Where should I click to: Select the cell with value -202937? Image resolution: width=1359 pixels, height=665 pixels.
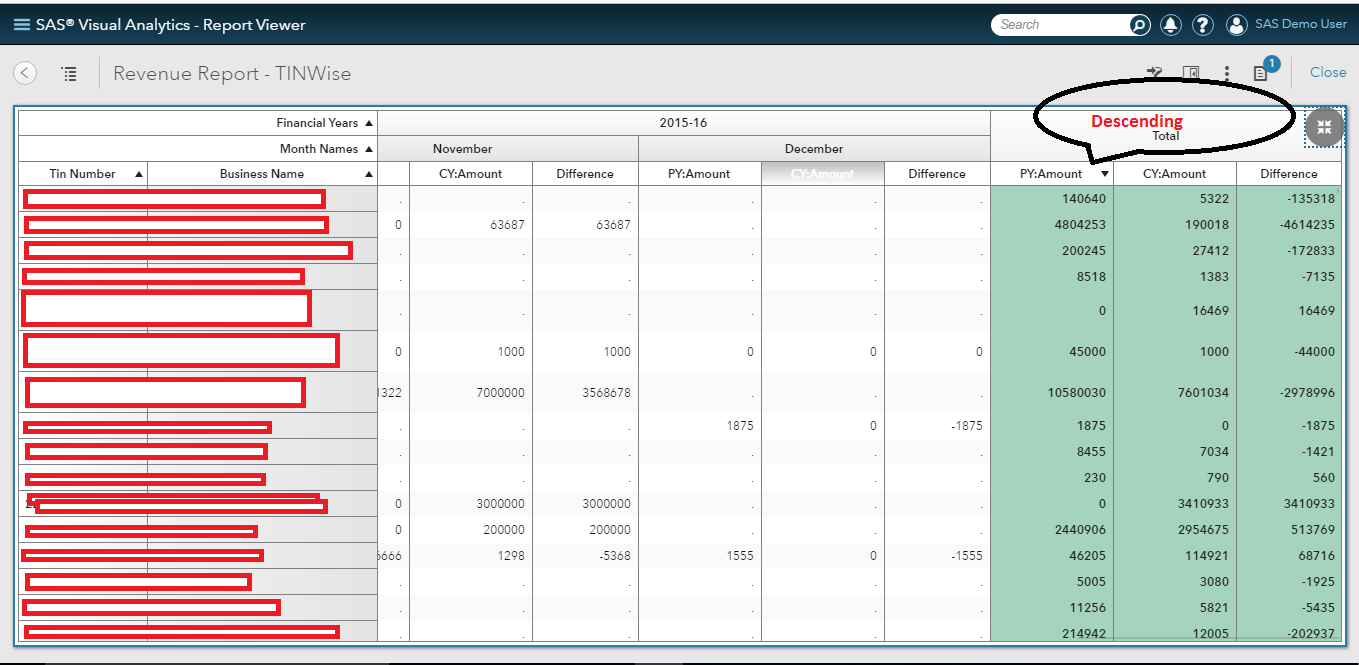1290,633
